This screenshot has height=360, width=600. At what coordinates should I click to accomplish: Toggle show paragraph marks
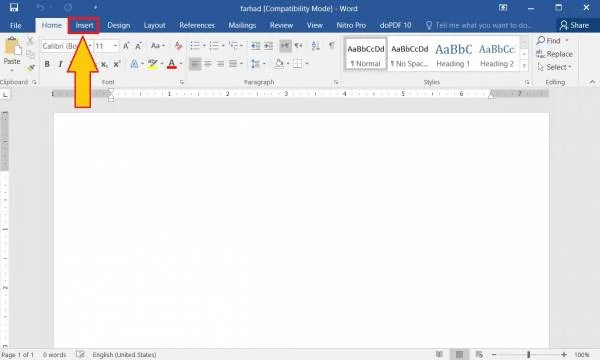point(332,46)
